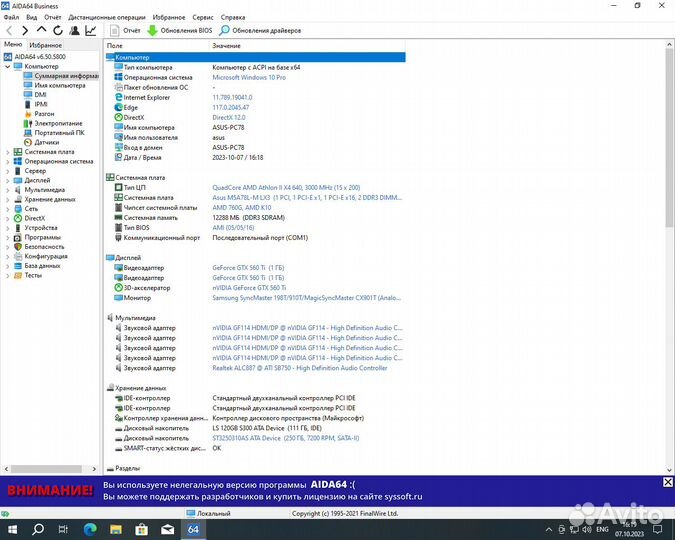Screen dimensions: 675x540
Task: Collapse the Компьютер tree node
Action: [7, 66]
